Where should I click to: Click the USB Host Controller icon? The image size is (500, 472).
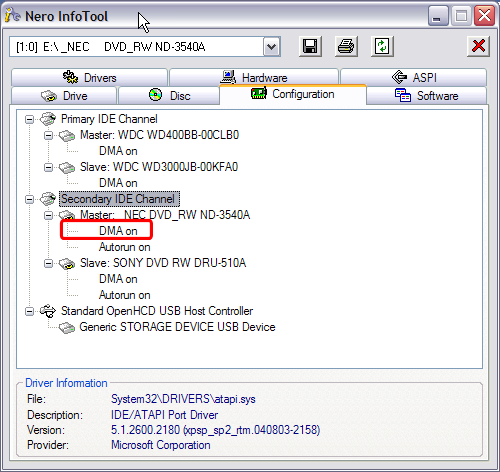pyautogui.click(x=48, y=311)
